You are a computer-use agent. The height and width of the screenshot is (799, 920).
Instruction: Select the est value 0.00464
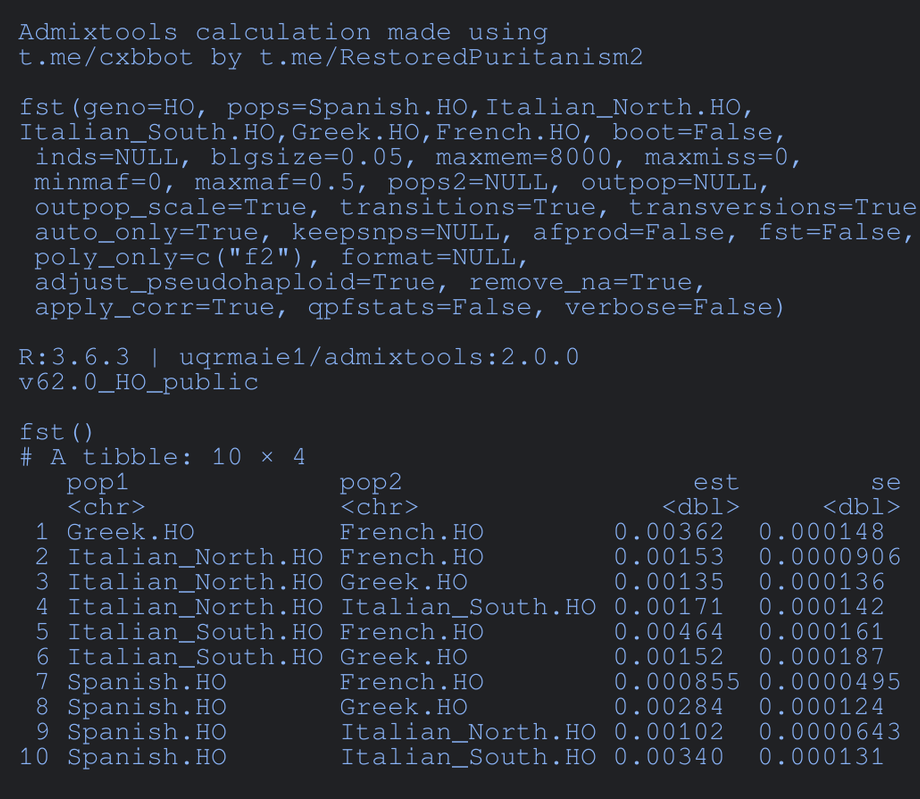[668, 632]
